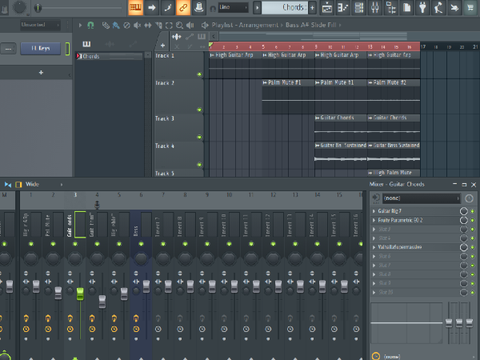Show patterns in picker via piano icon
Image resolution: width=480 pixels, height=360 pixels.
(87, 44)
